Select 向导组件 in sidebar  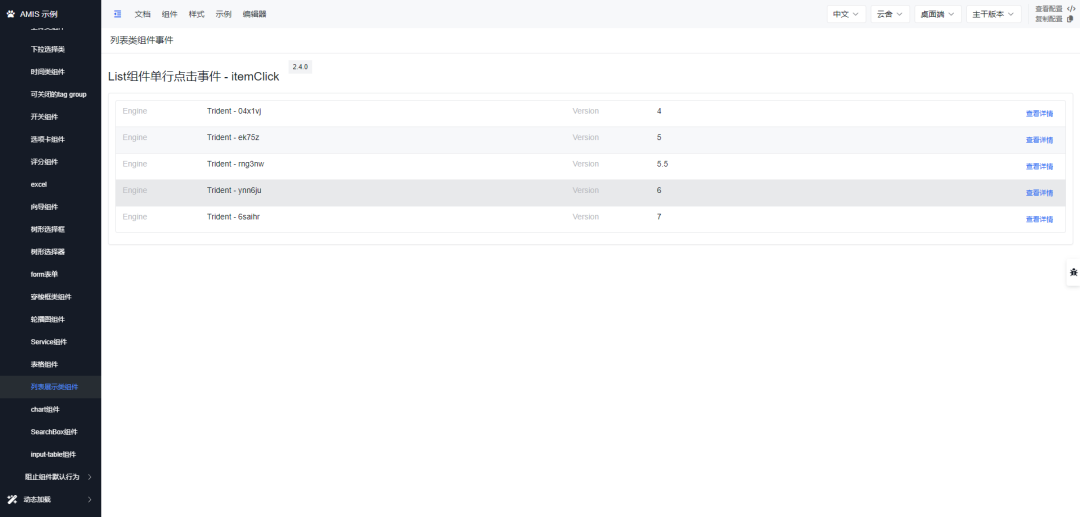(44, 207)
